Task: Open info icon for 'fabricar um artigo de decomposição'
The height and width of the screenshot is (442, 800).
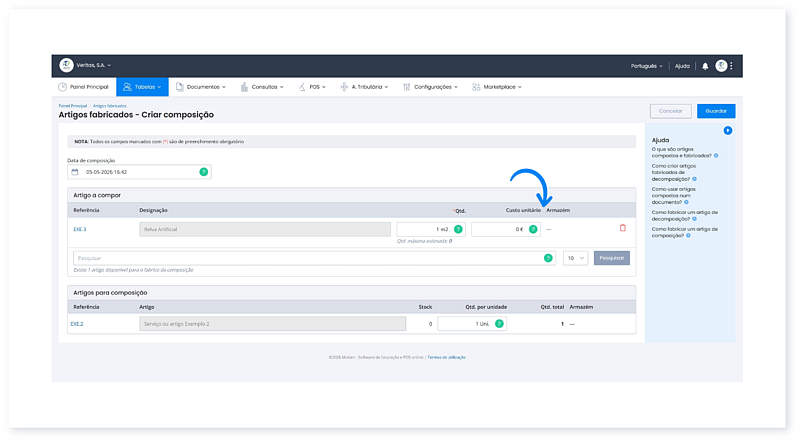Action: [x=694, y=219]
